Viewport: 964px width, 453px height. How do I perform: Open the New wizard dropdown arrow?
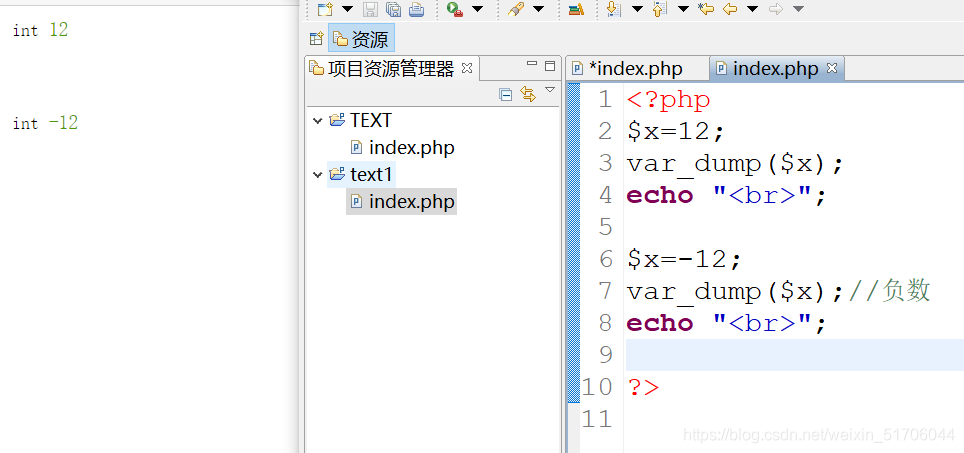tap(347, 9)
